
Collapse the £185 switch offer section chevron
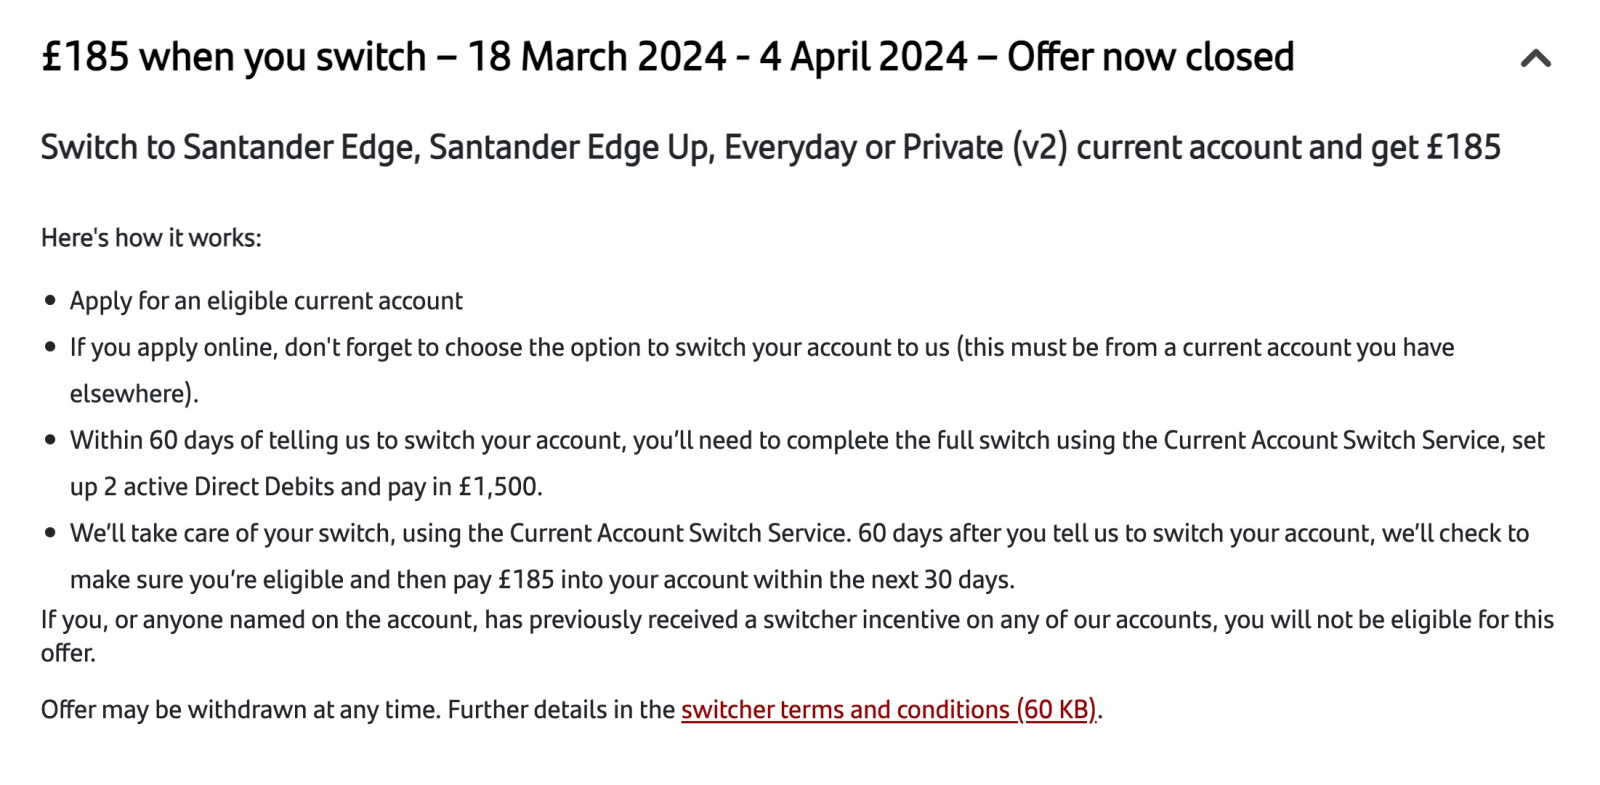[x=1535, y=58]
